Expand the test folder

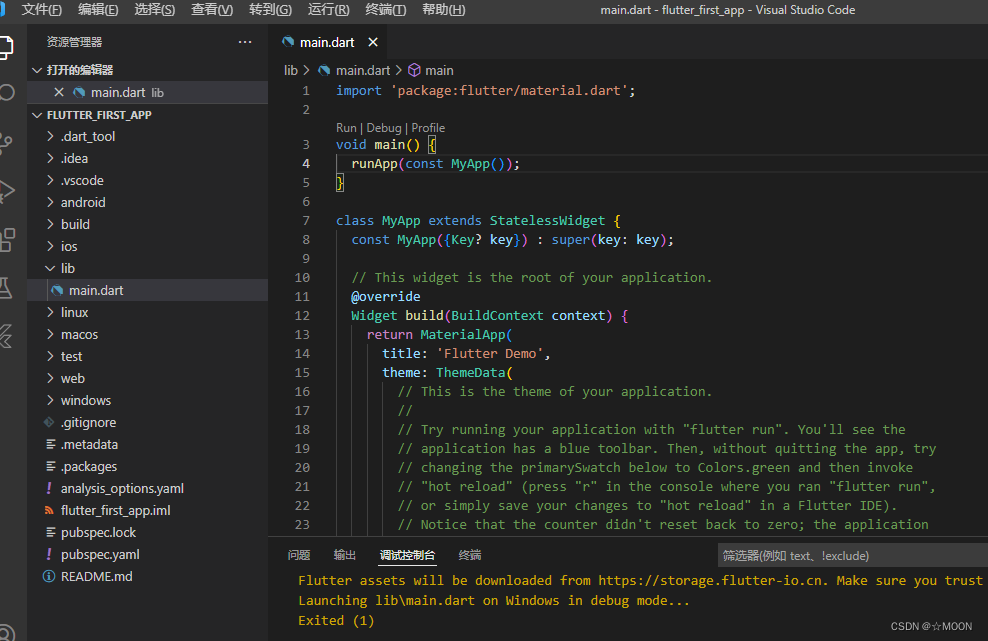tap(50, 356)
